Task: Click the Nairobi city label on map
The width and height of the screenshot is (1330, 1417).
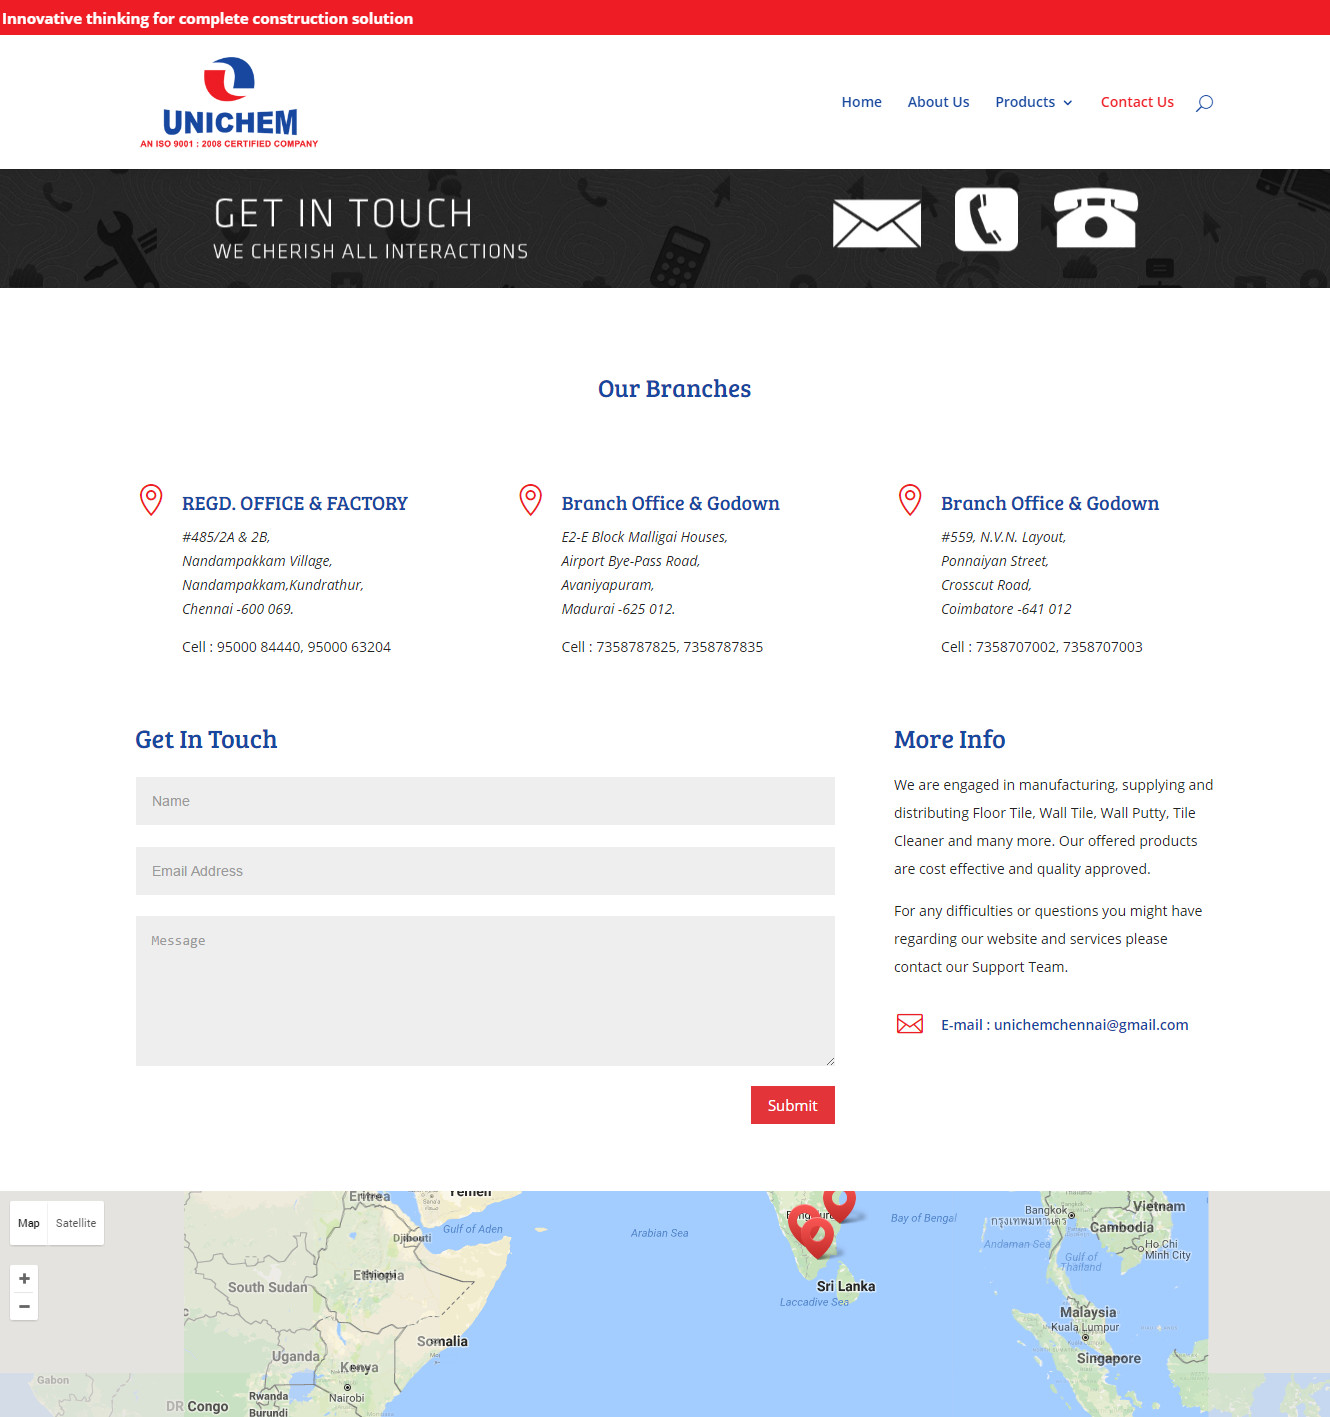Action: point(346,1398)
